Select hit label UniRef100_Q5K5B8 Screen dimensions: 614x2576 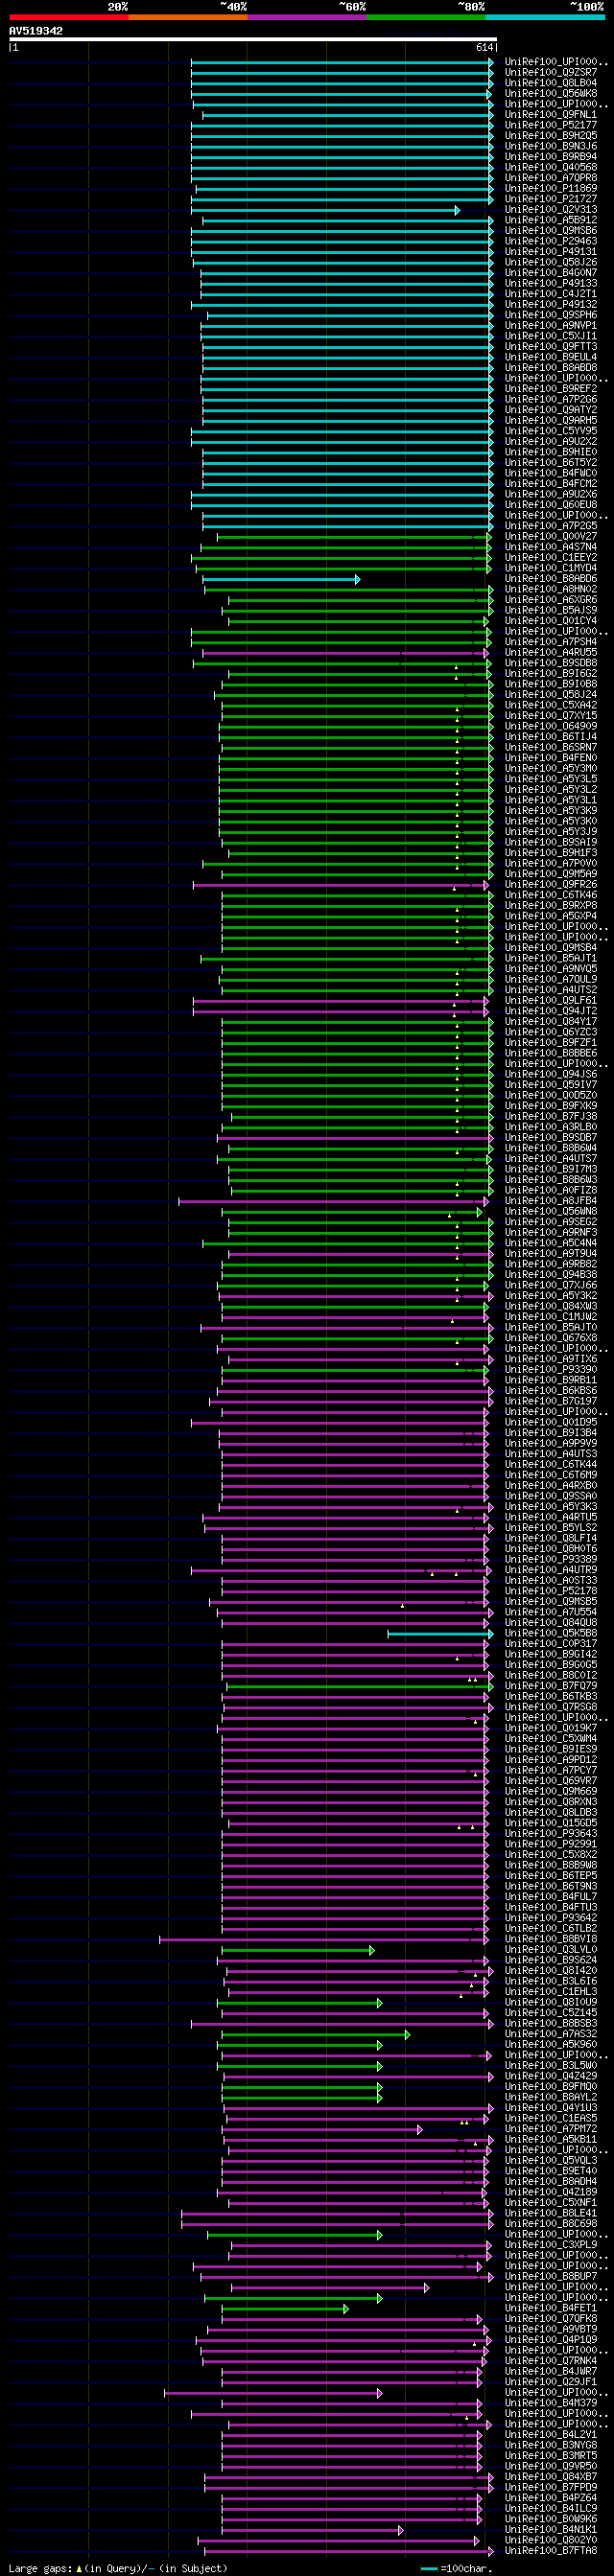pyautogui.click(x=551, y=1633)
